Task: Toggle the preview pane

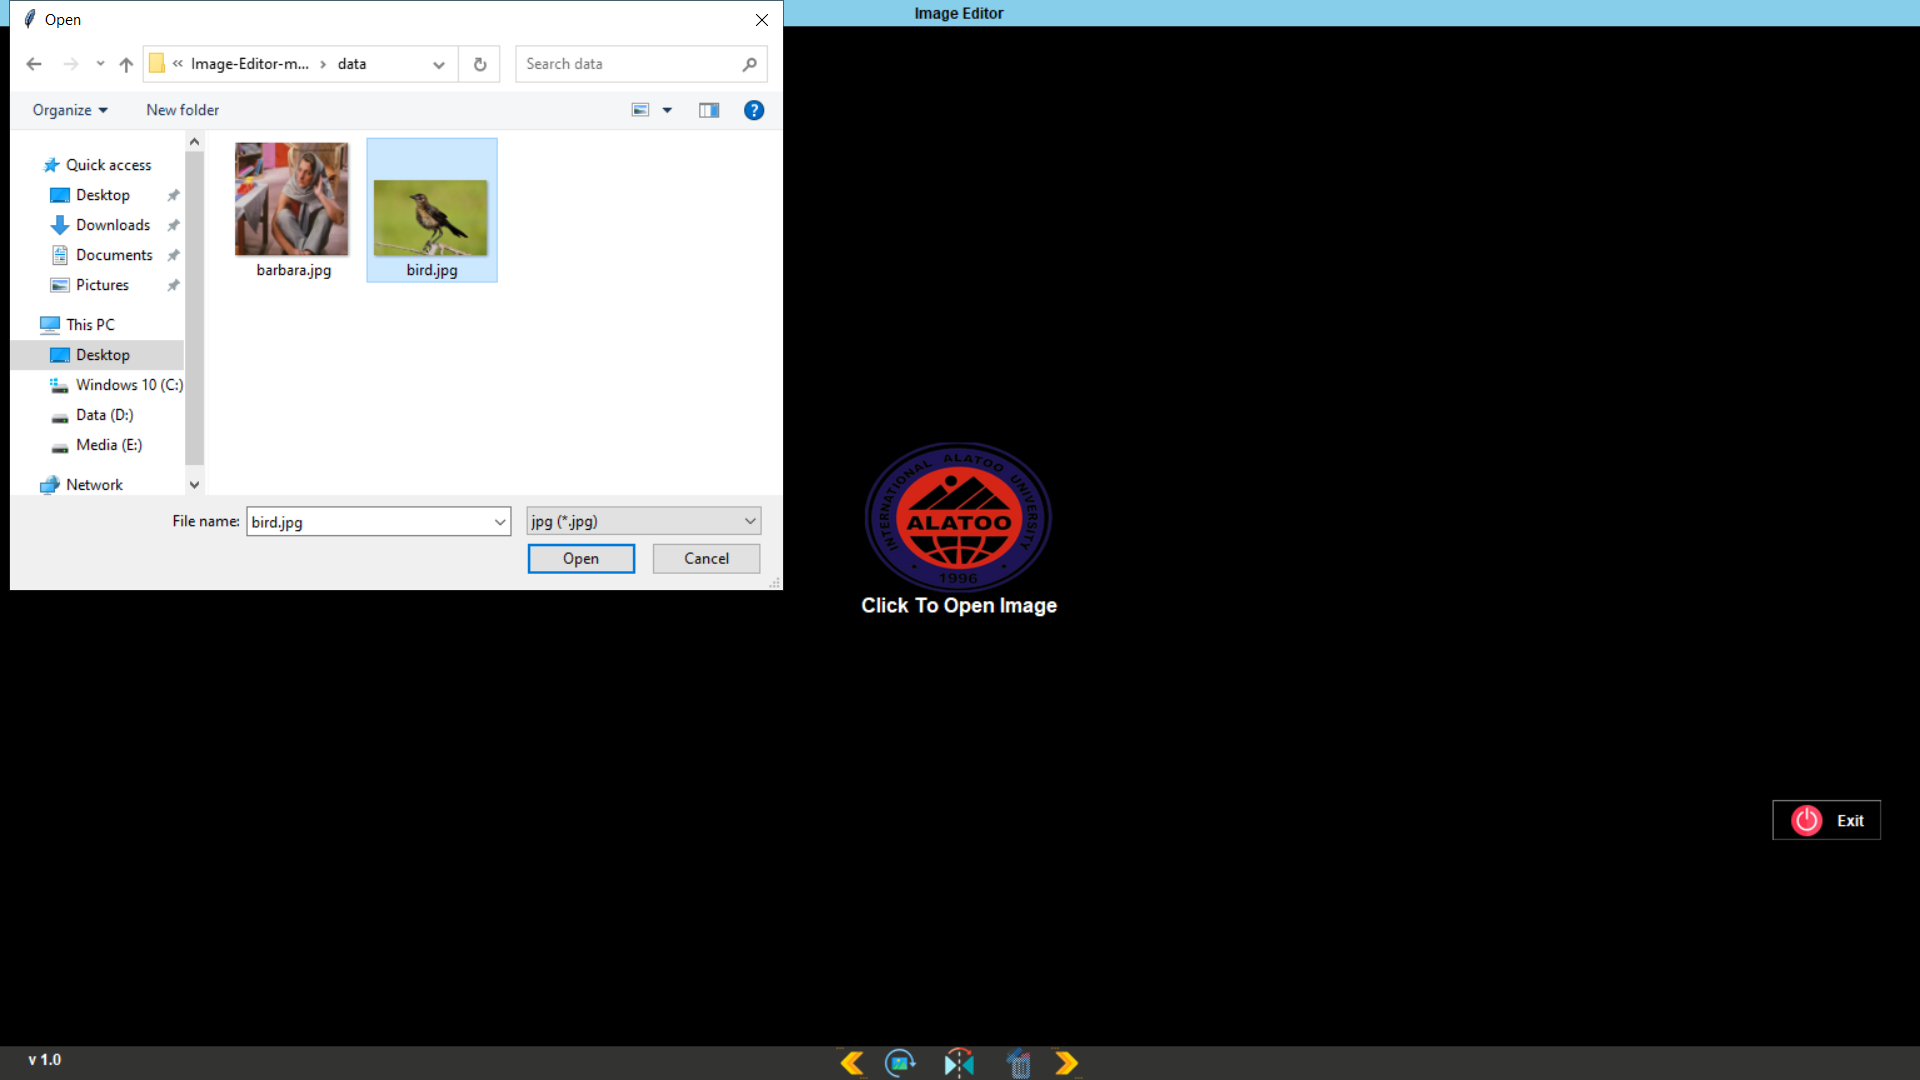Action: point(709,110)
